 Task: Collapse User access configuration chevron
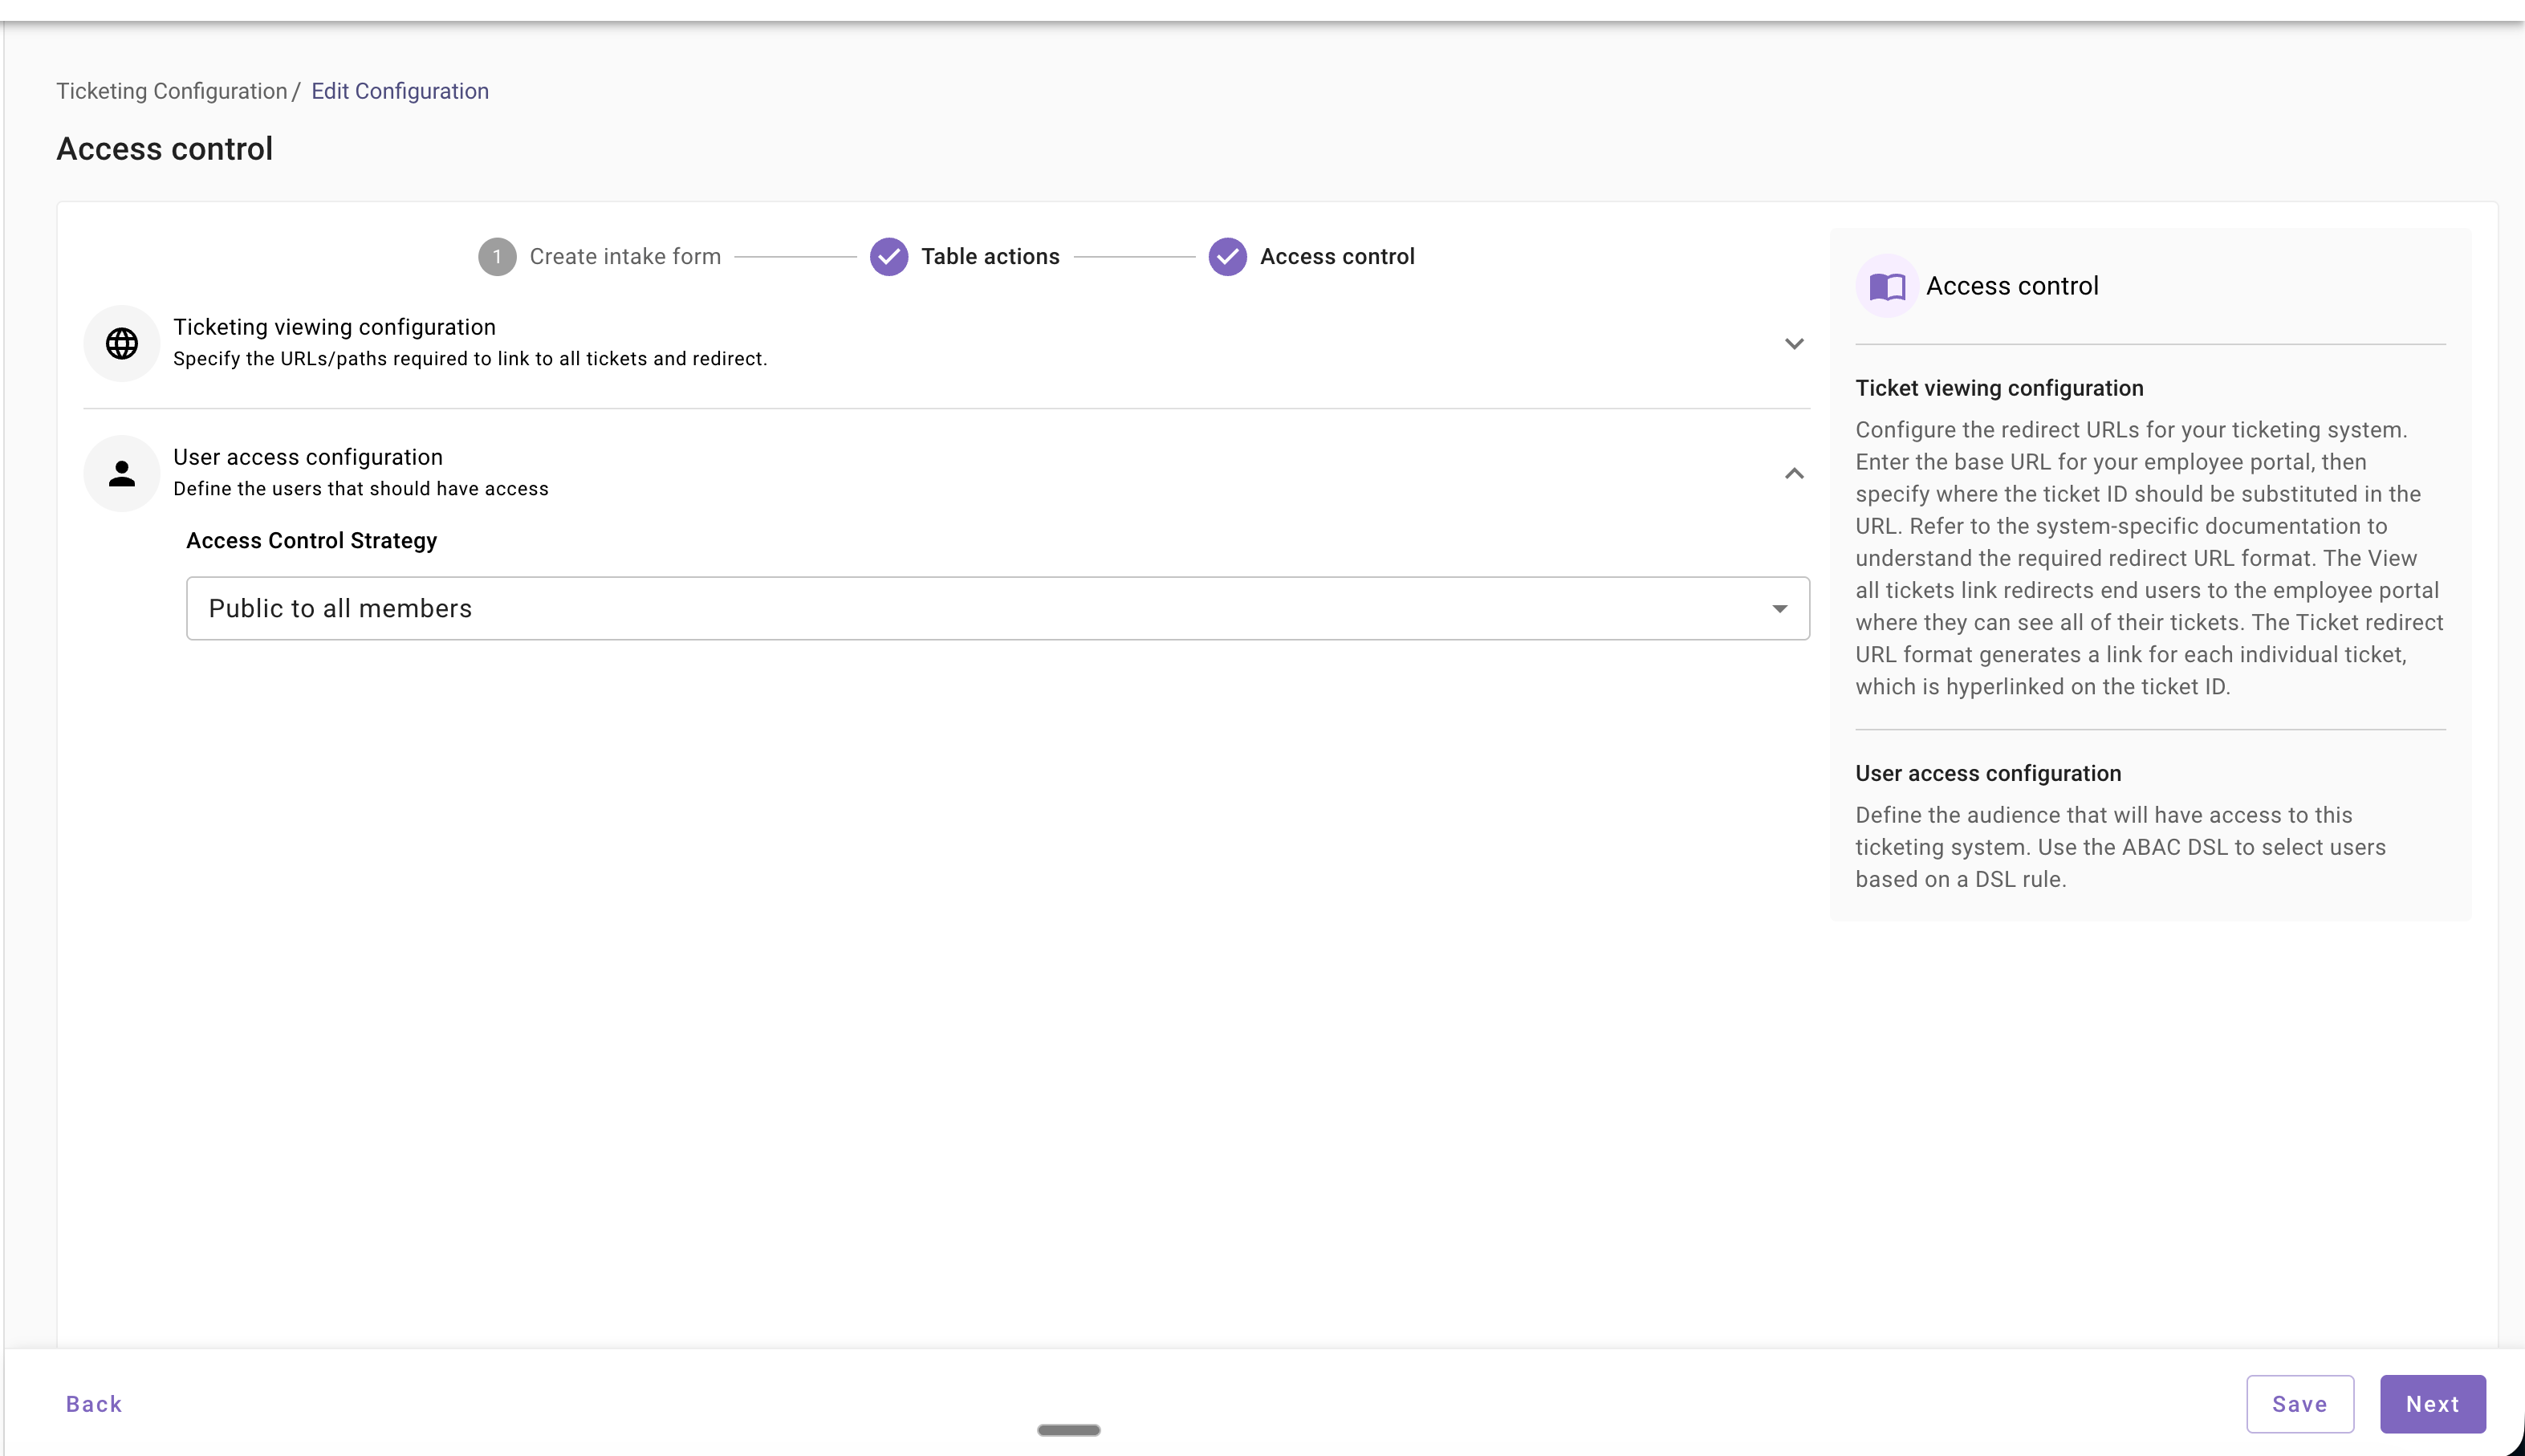coord(1794,474)
